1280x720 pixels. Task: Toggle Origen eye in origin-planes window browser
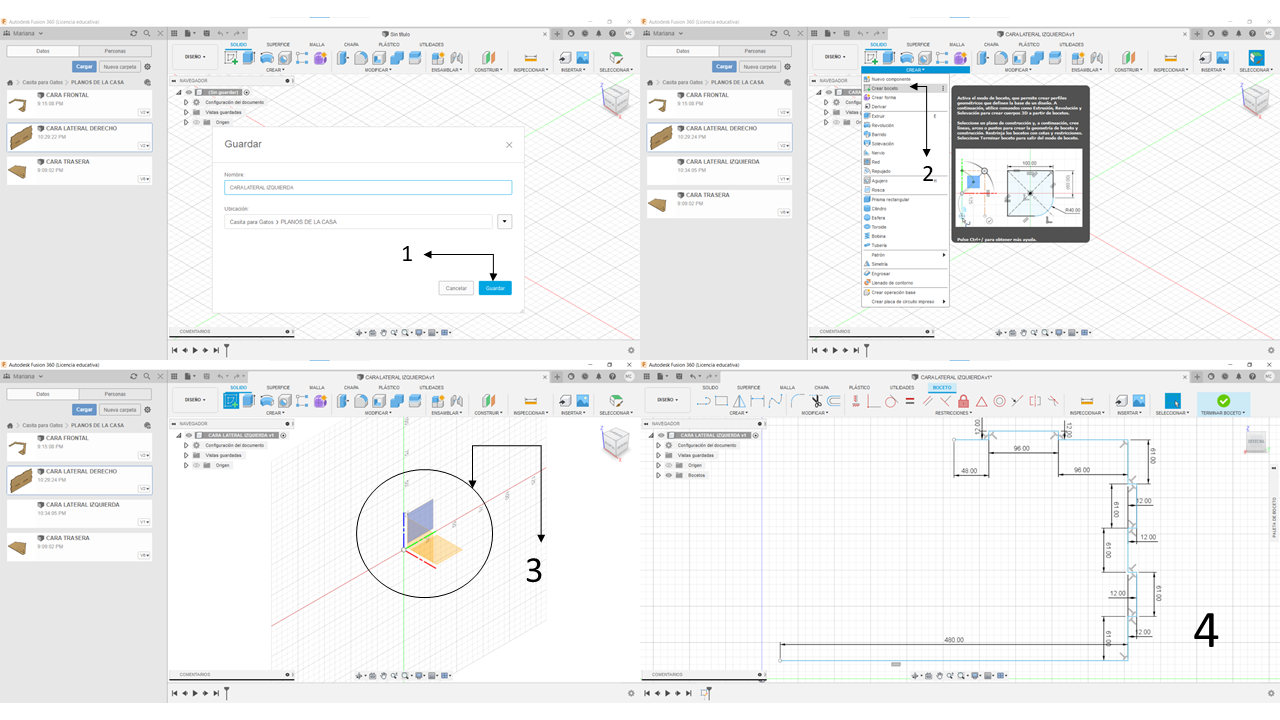195,465
